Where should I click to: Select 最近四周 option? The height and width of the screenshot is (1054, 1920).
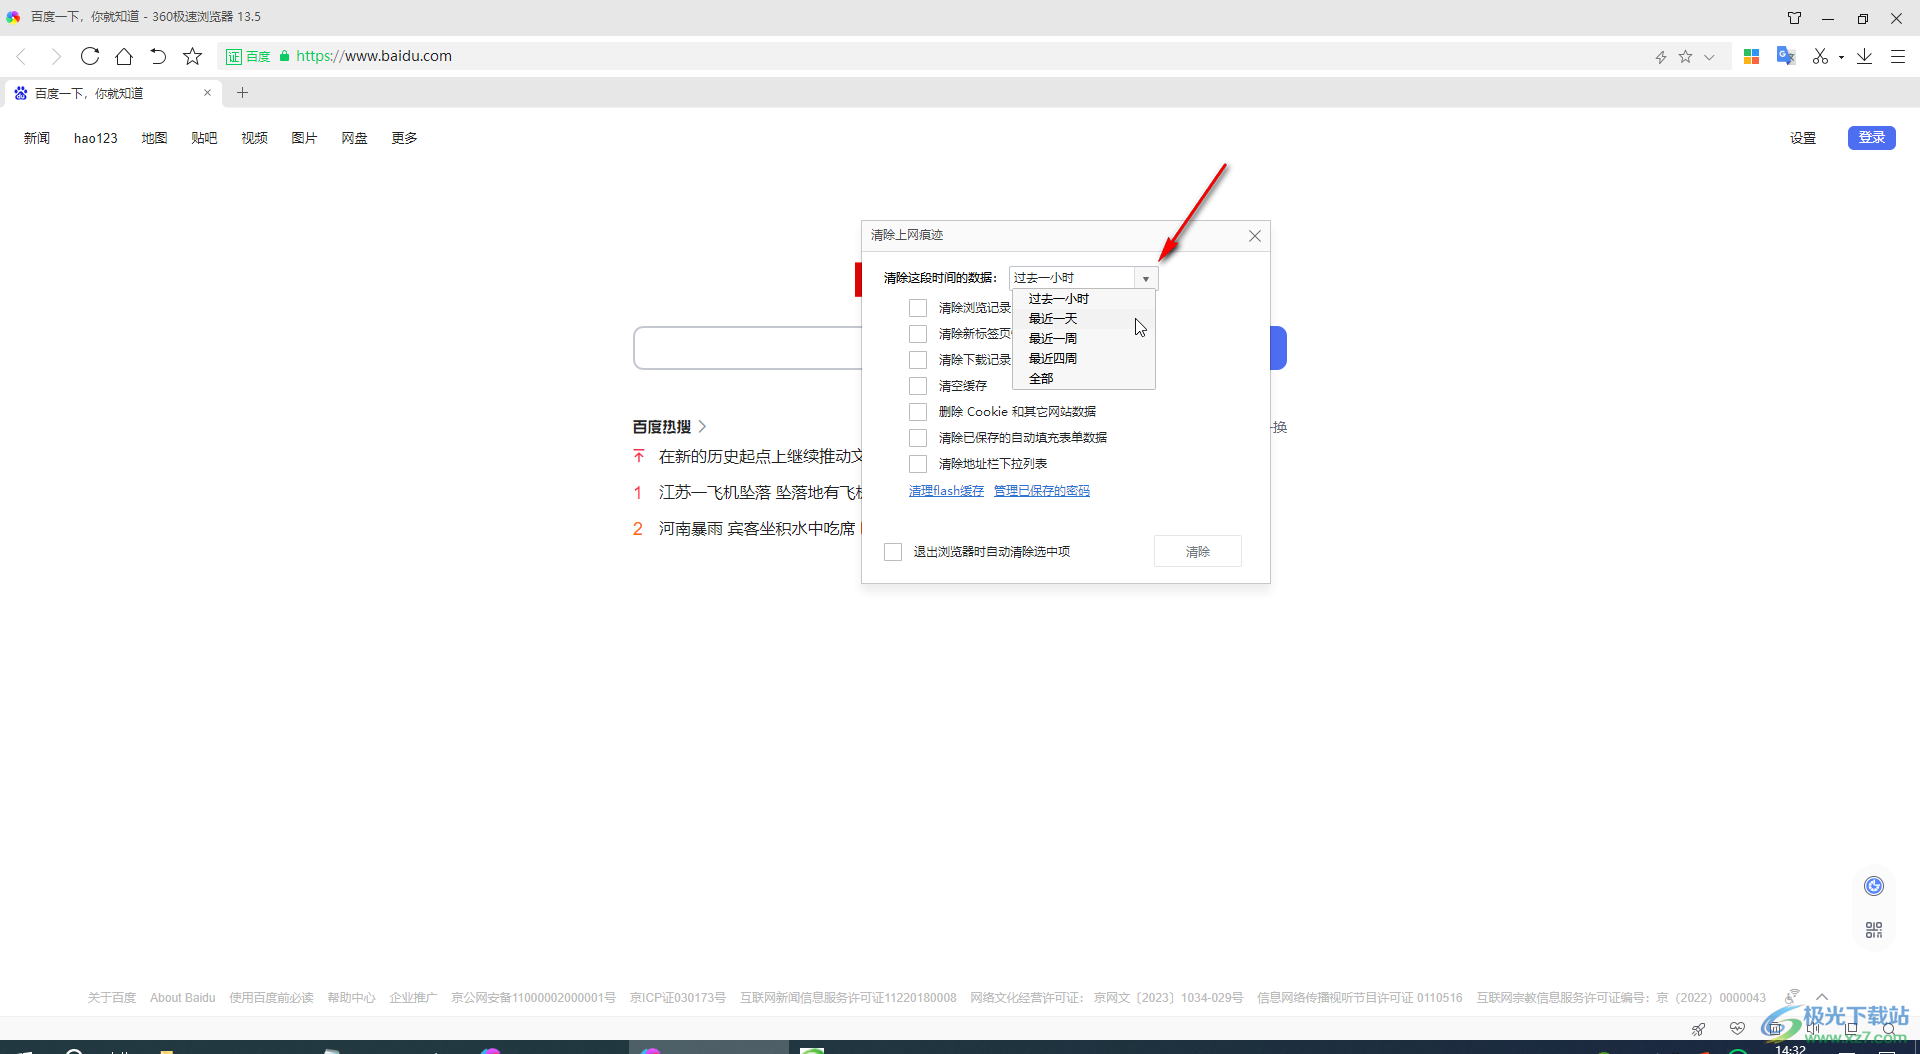[x=1084, y=359]
